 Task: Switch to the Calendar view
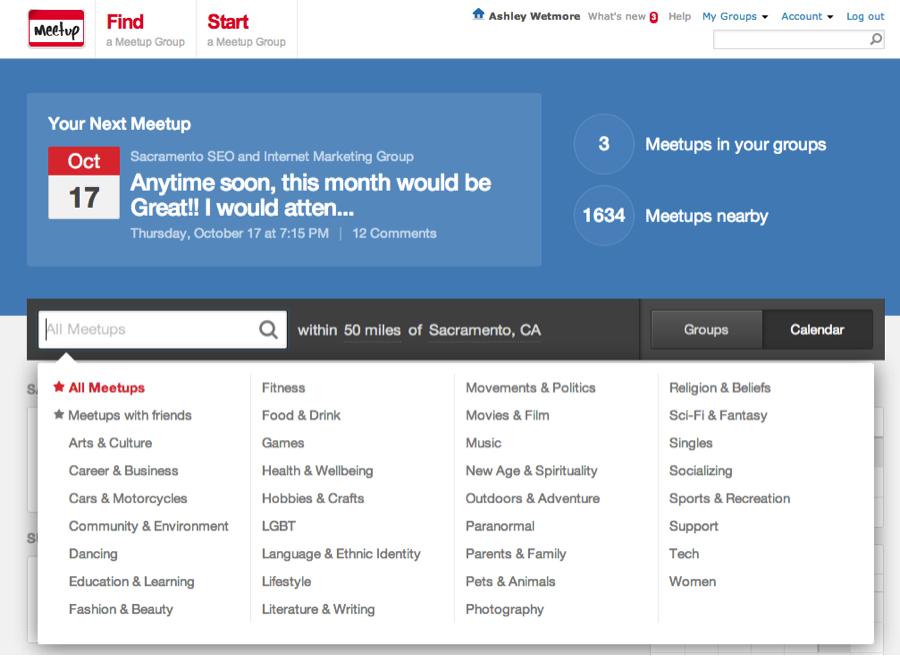(817, 329)
